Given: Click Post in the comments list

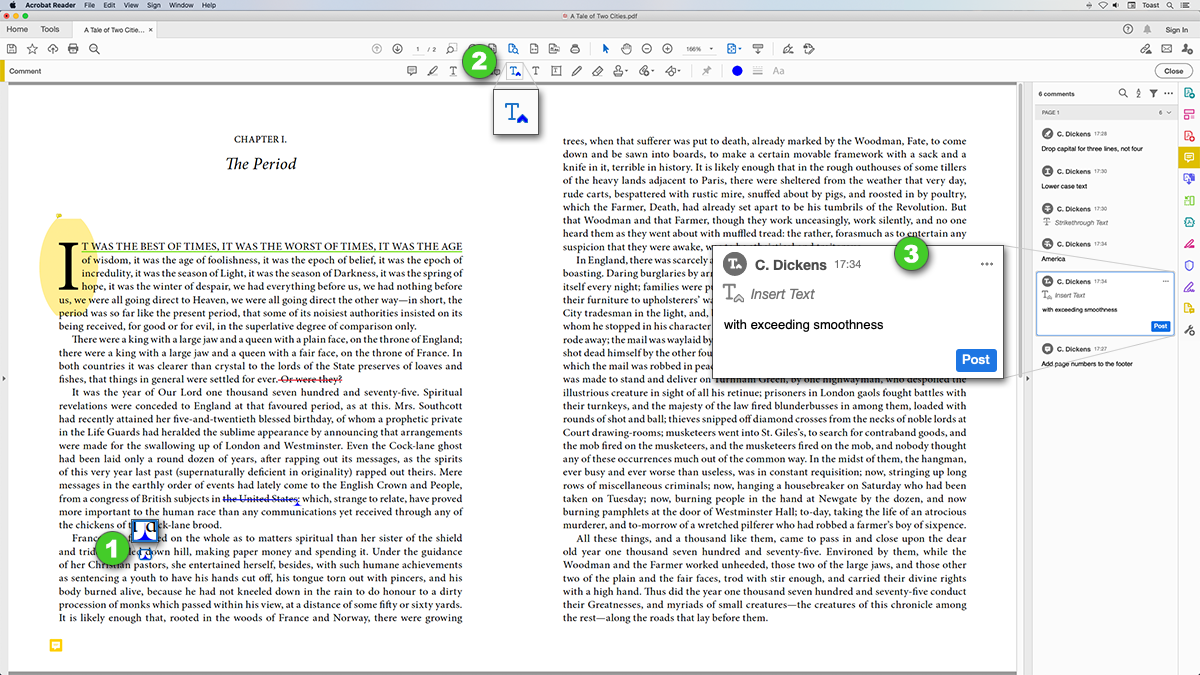Looking at the screenshot, I should (1159, 326).
